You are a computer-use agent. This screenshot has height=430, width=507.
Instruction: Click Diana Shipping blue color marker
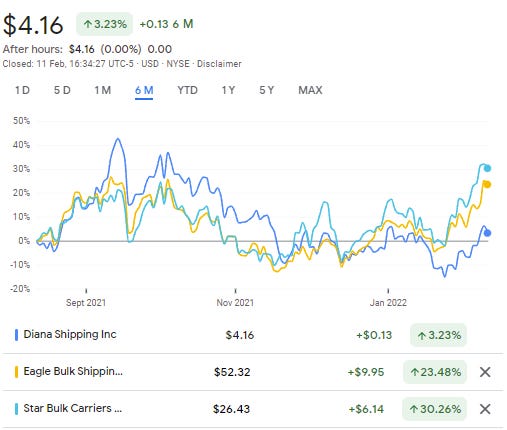coord(16,335)
